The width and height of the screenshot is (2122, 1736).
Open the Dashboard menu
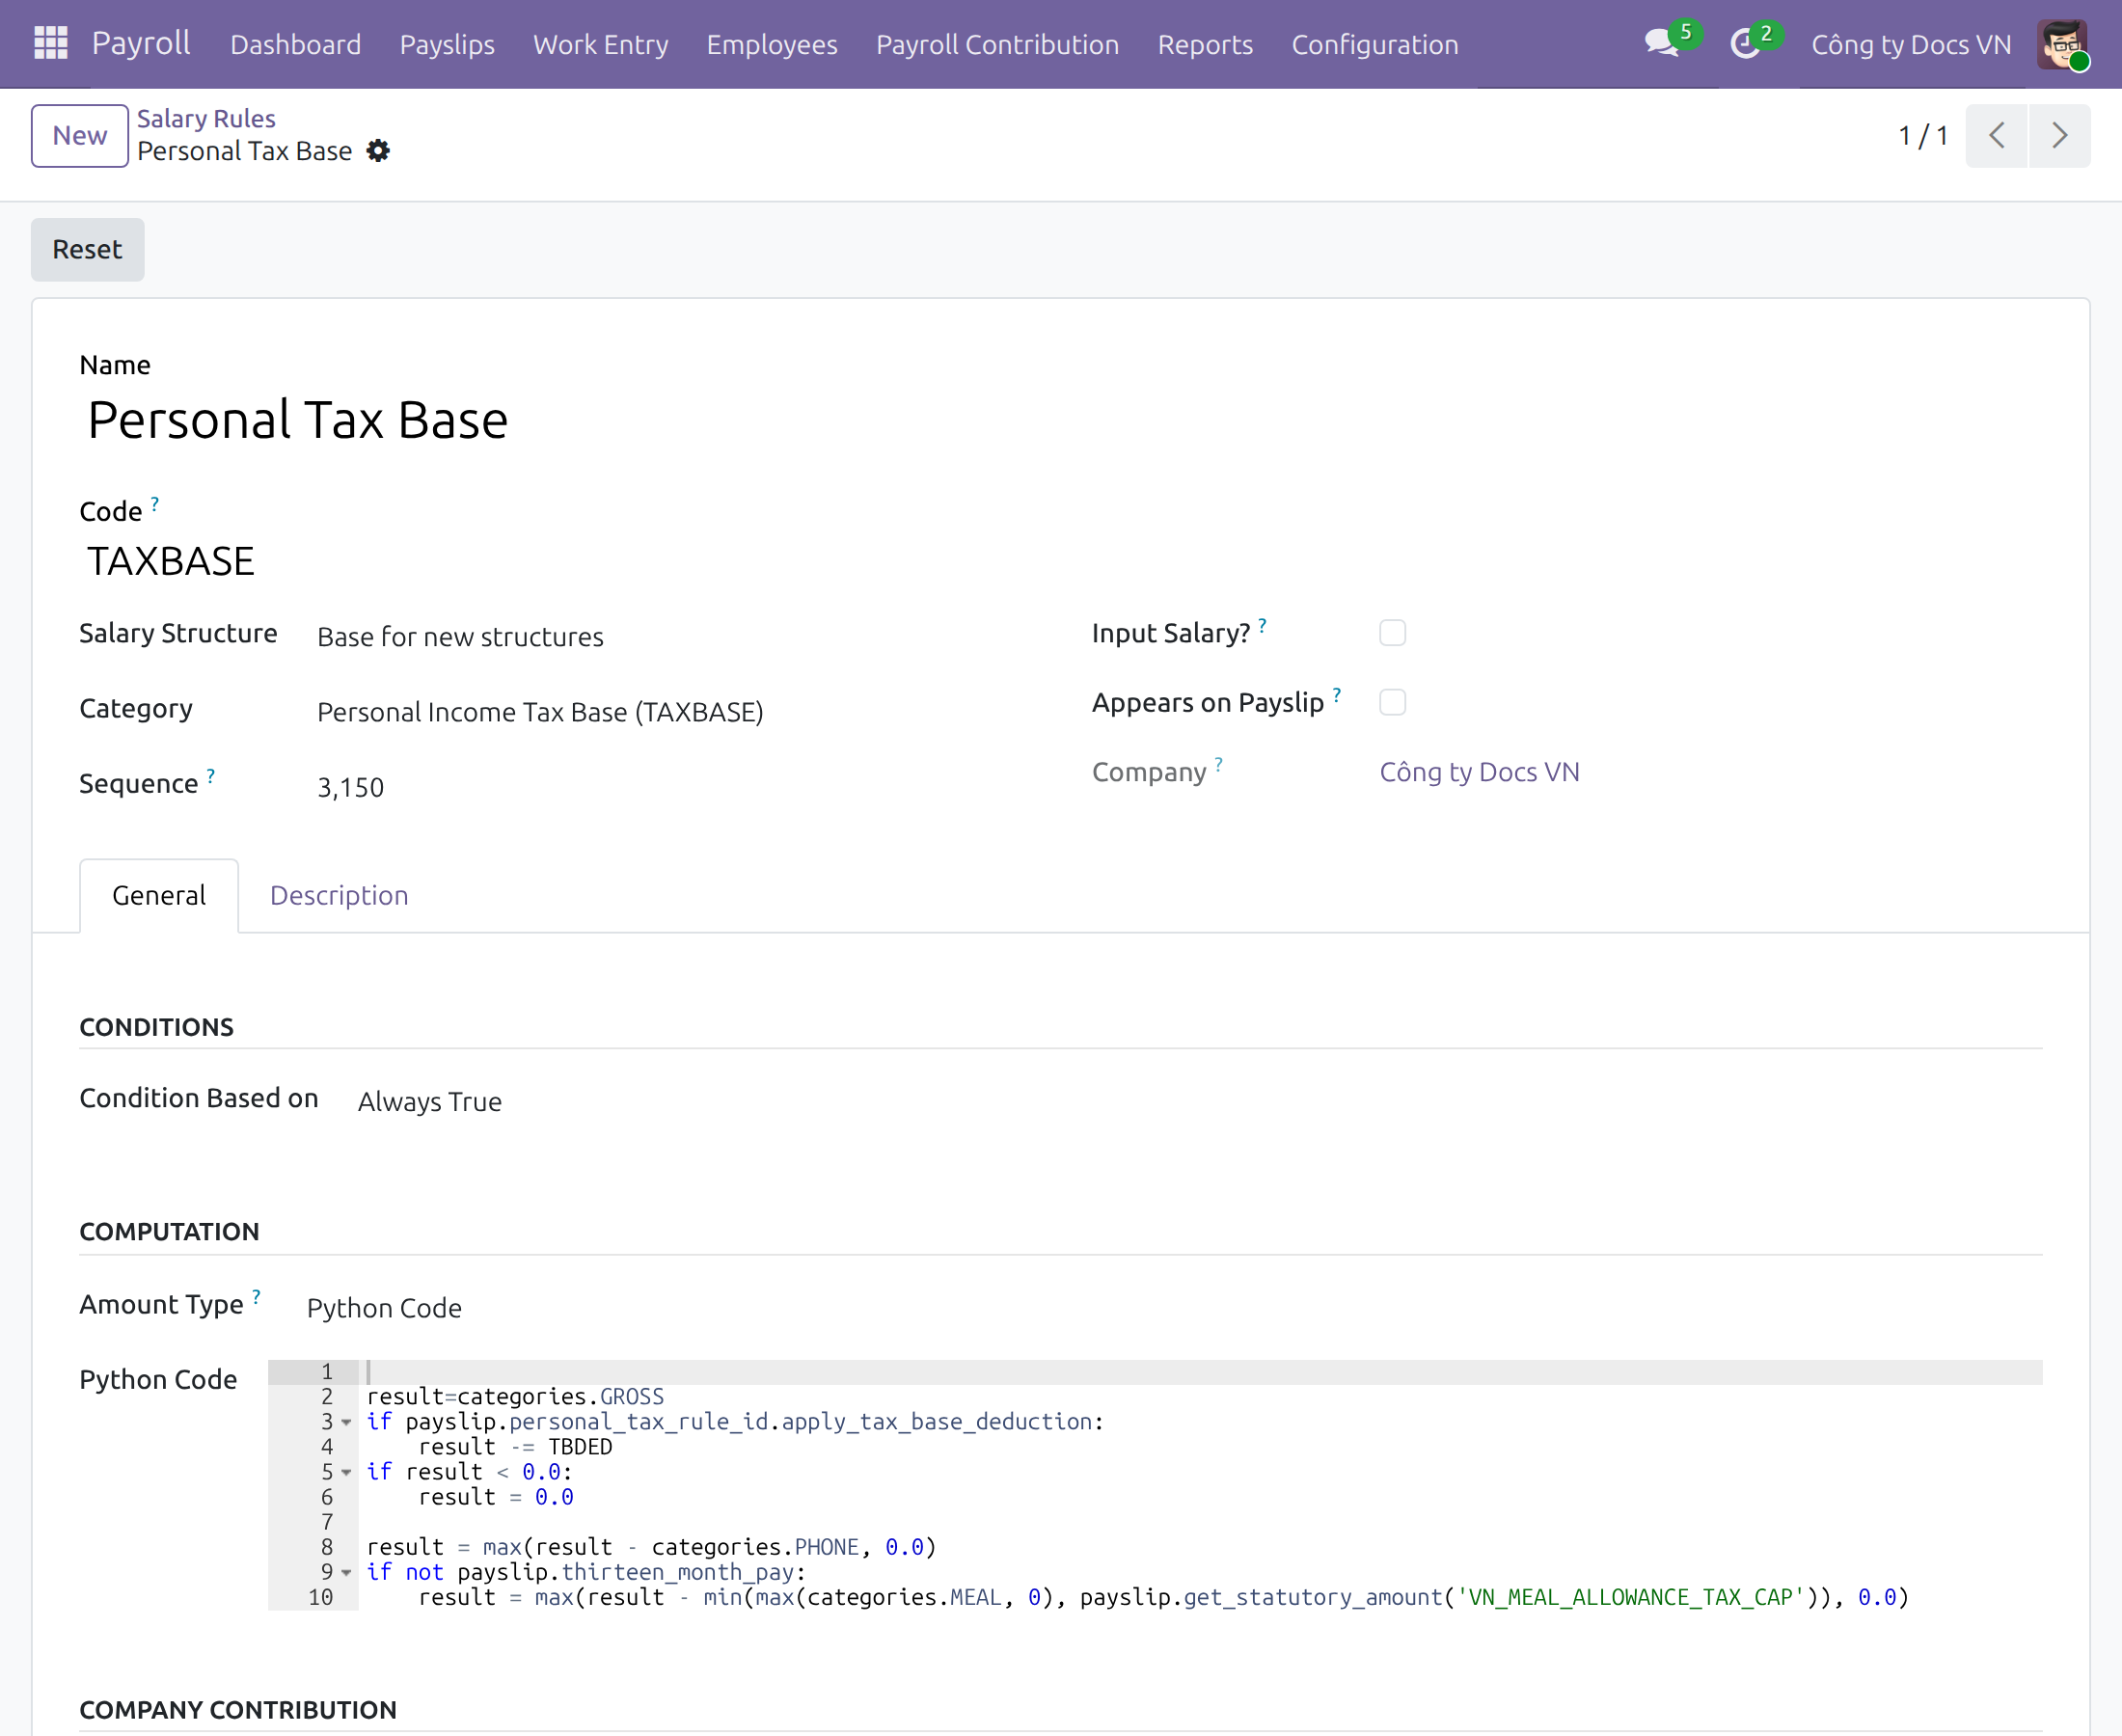(296, 44)
